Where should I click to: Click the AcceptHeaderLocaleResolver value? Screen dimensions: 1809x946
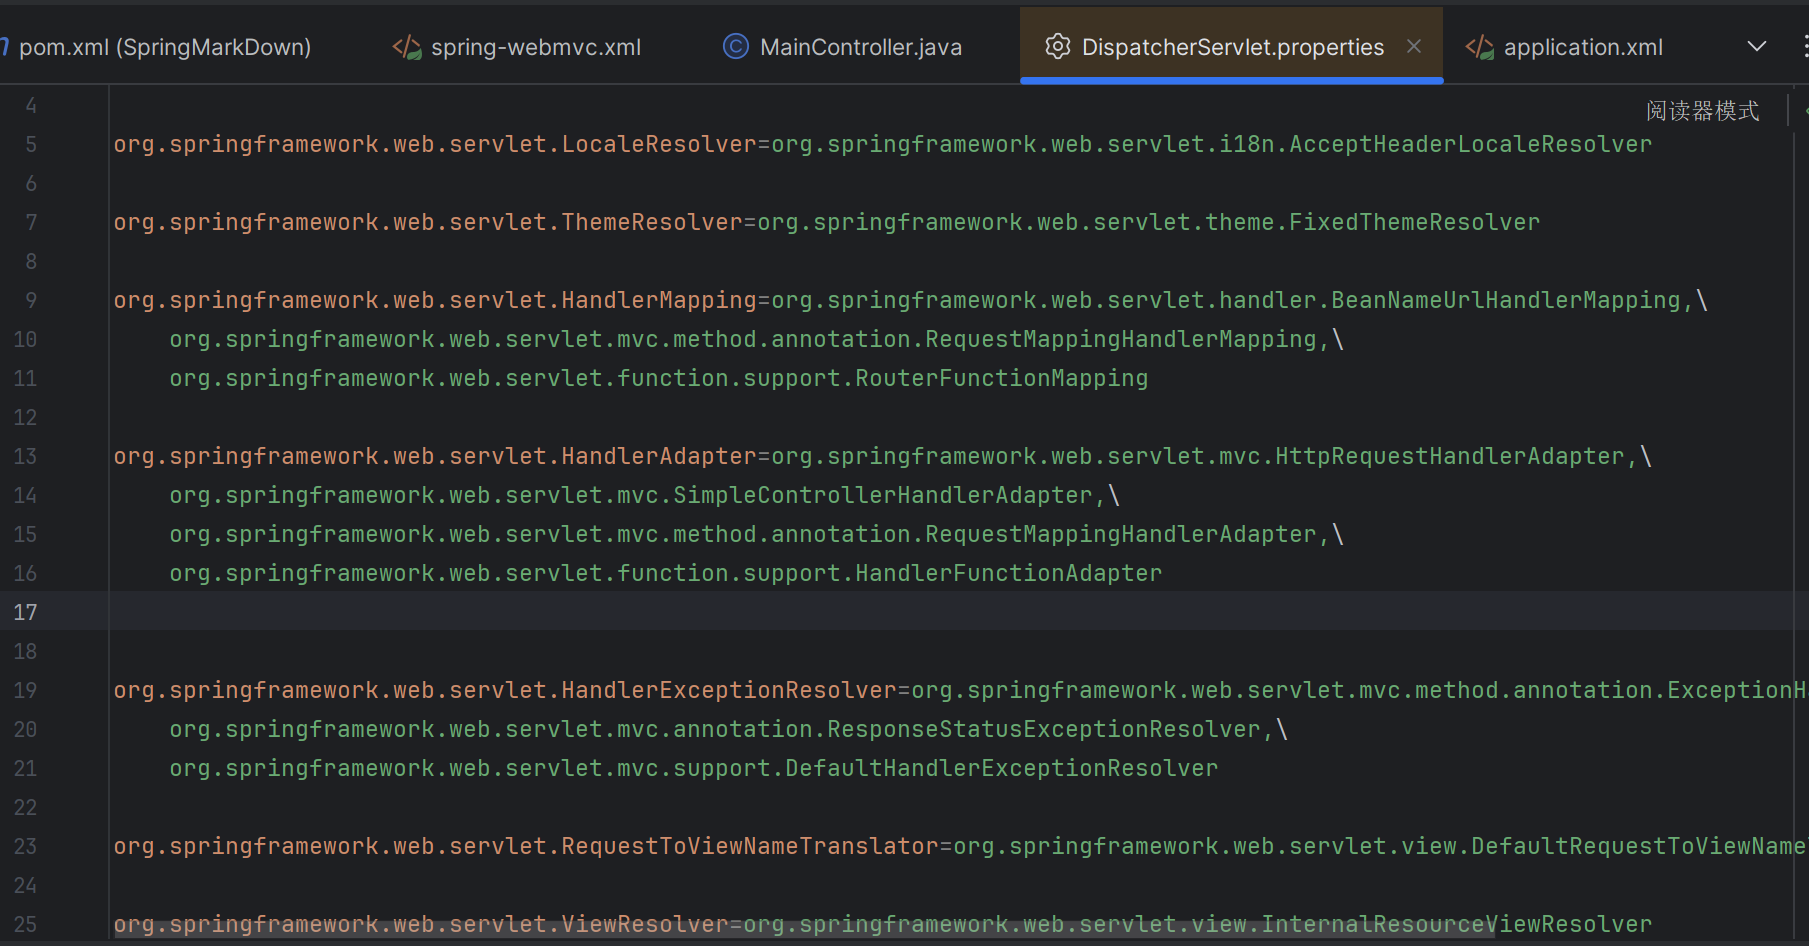point(1211,144)
